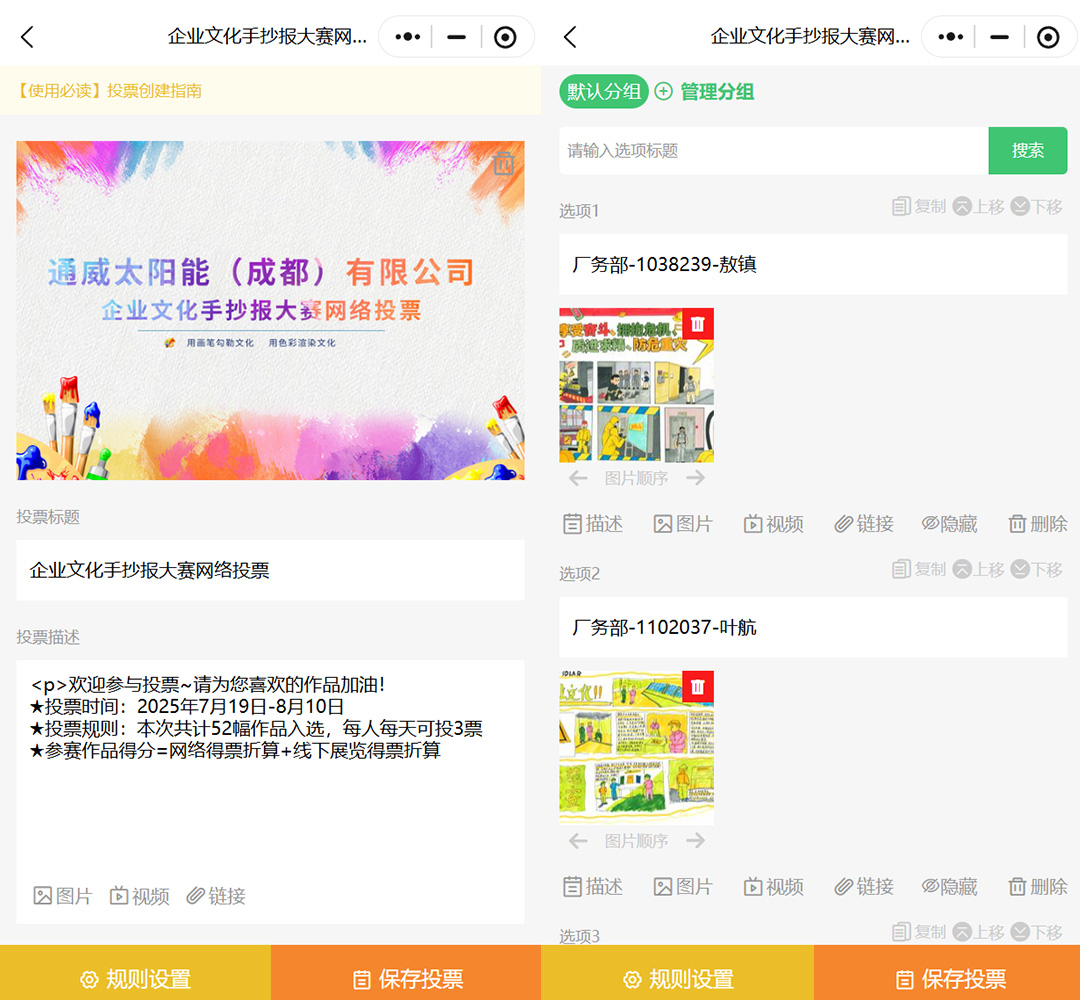This screenshot has height=1000, width=1080.
Task: Click the 通威太阳能 banner image
Action: point(270,310)
